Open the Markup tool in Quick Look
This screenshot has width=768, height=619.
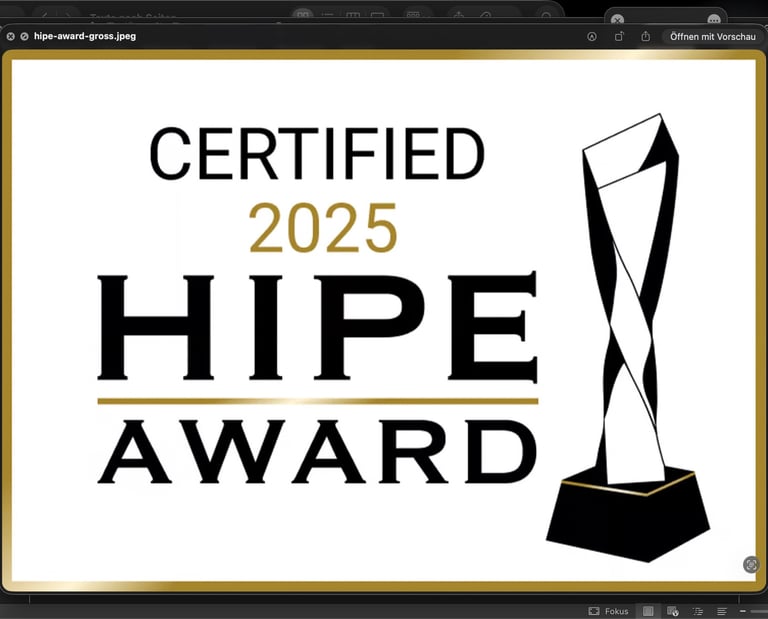592,36
